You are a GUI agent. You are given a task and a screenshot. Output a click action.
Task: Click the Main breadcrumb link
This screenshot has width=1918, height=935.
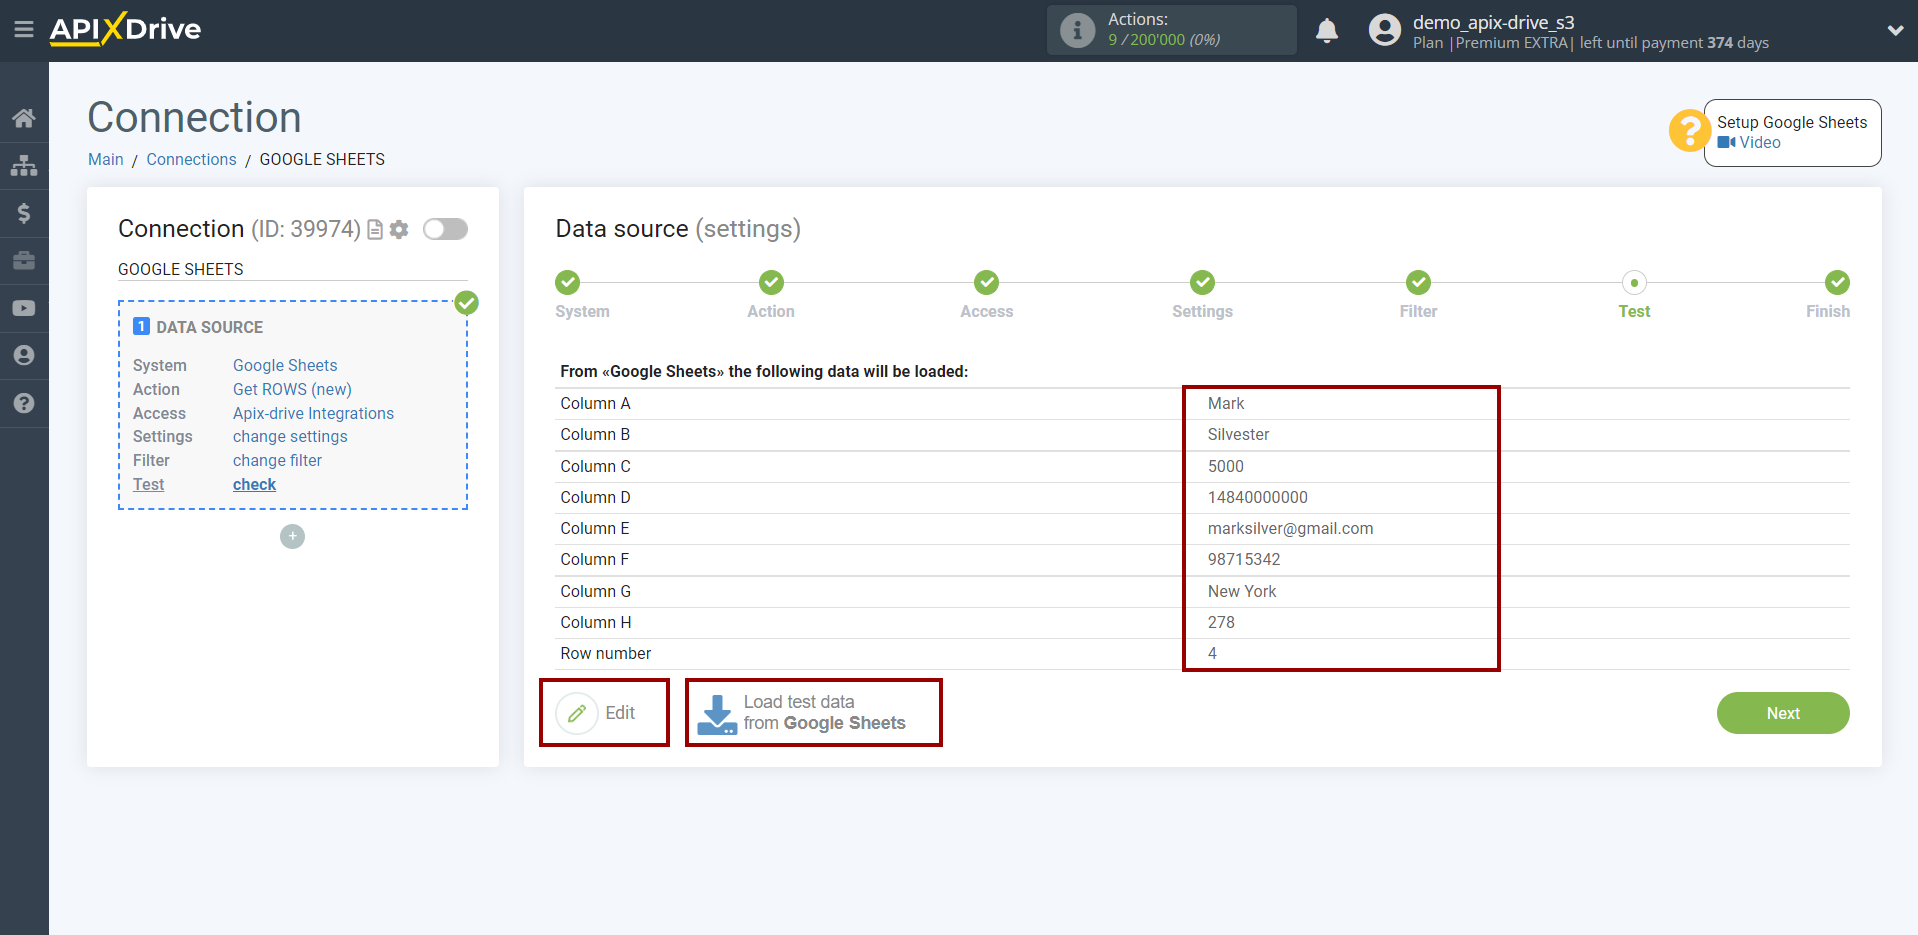(106, 160)
